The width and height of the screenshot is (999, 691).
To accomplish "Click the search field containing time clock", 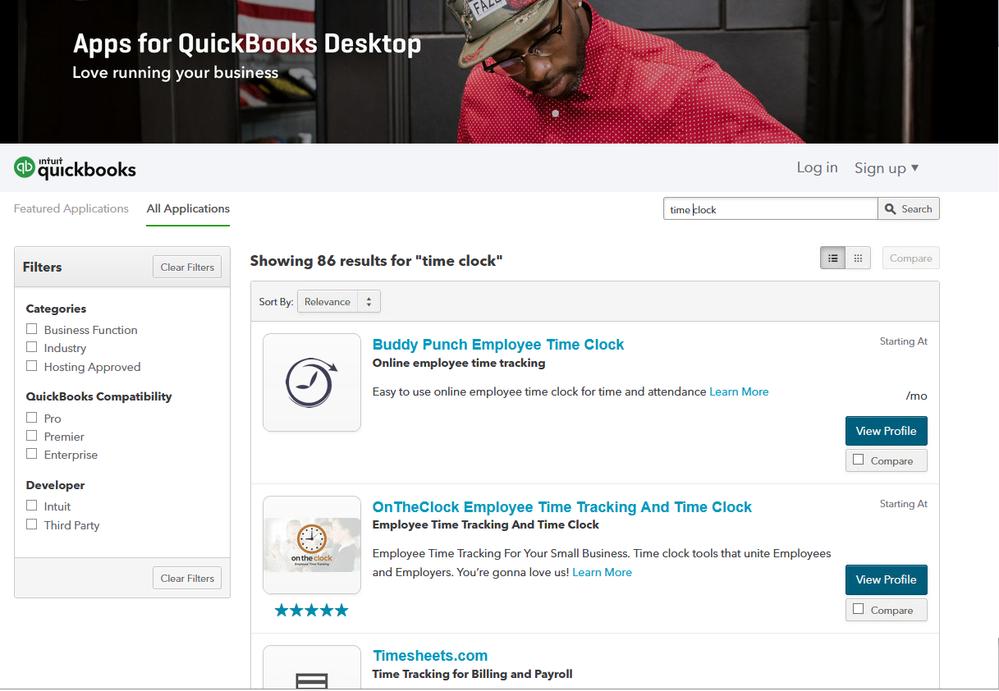I will (770, 209).
